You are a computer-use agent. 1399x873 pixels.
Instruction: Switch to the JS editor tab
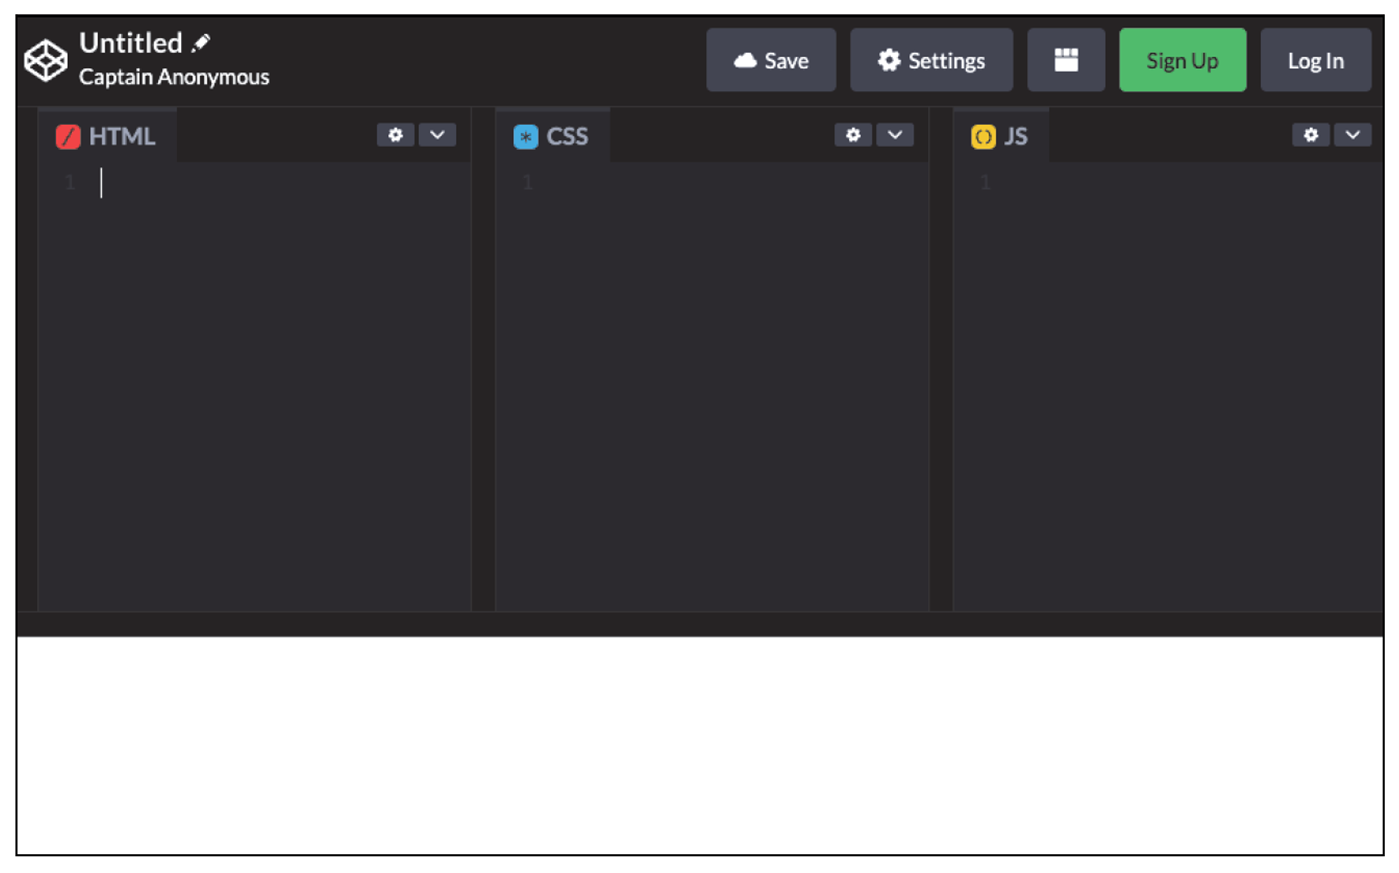[1001, 136]
